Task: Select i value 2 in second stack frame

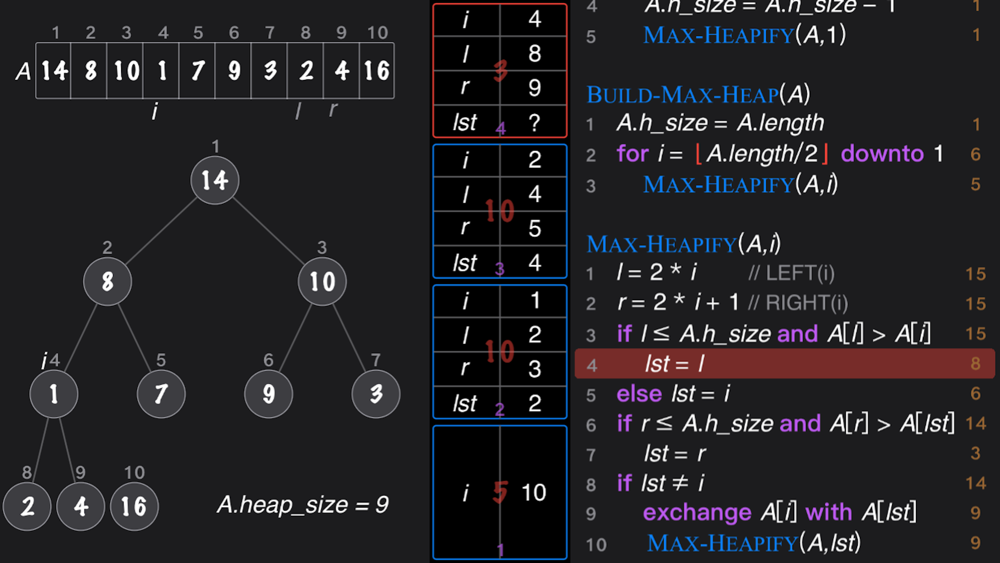Action: tap(534, 159)
